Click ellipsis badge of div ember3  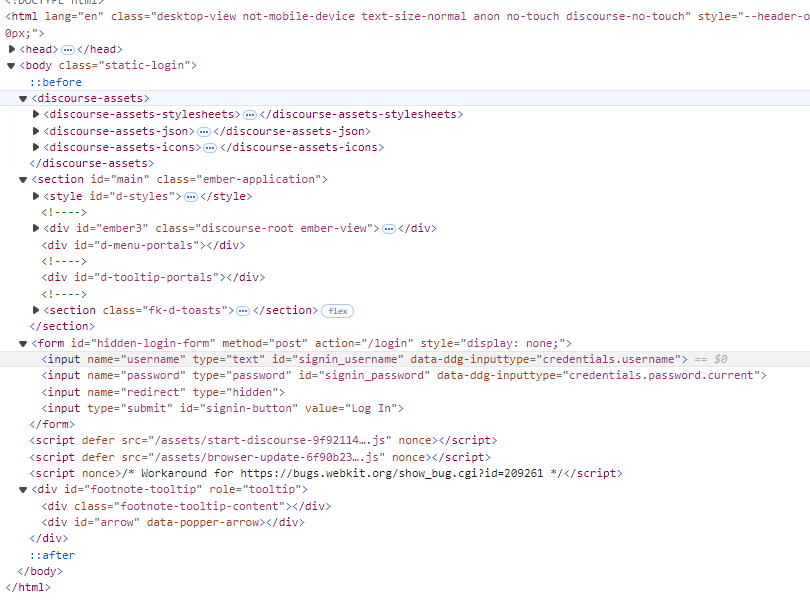coord(389,229)
